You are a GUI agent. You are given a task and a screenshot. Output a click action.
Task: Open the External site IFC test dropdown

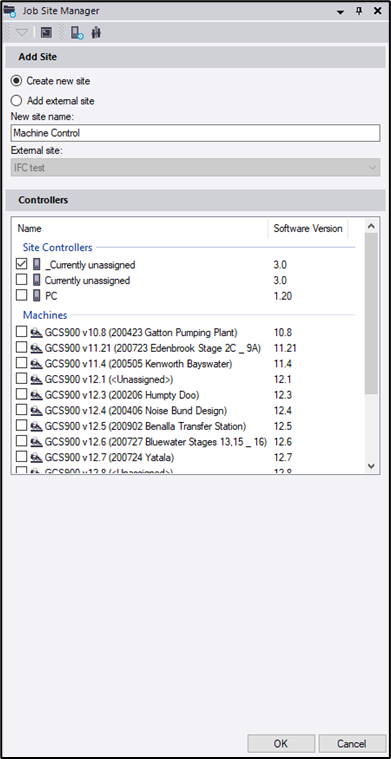coord(196,167)
